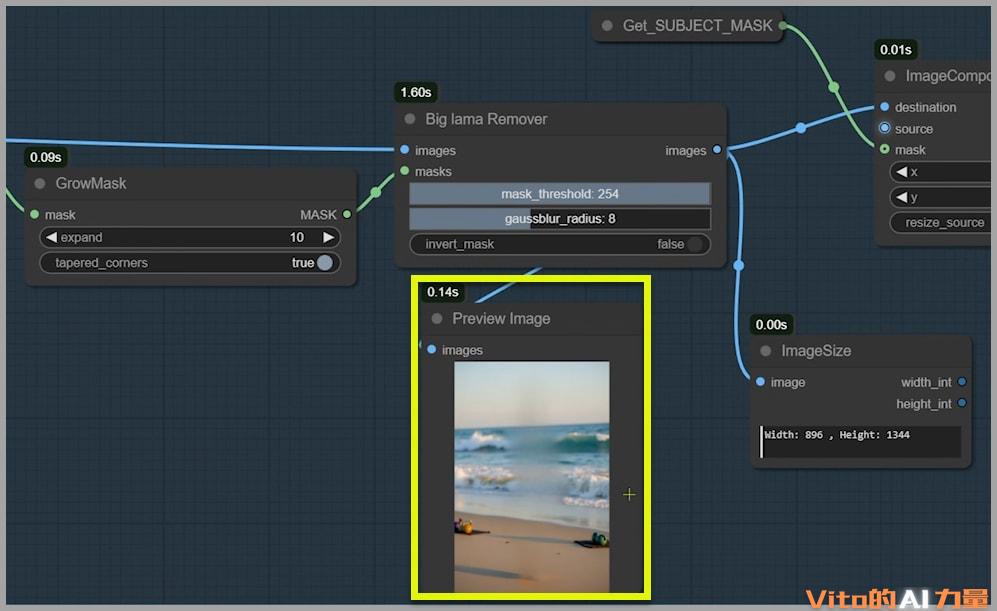The height and width of the screenshot is (611, 997).
Task: Click the GrowMask mask input socket
Action: [x=34, y=215]
